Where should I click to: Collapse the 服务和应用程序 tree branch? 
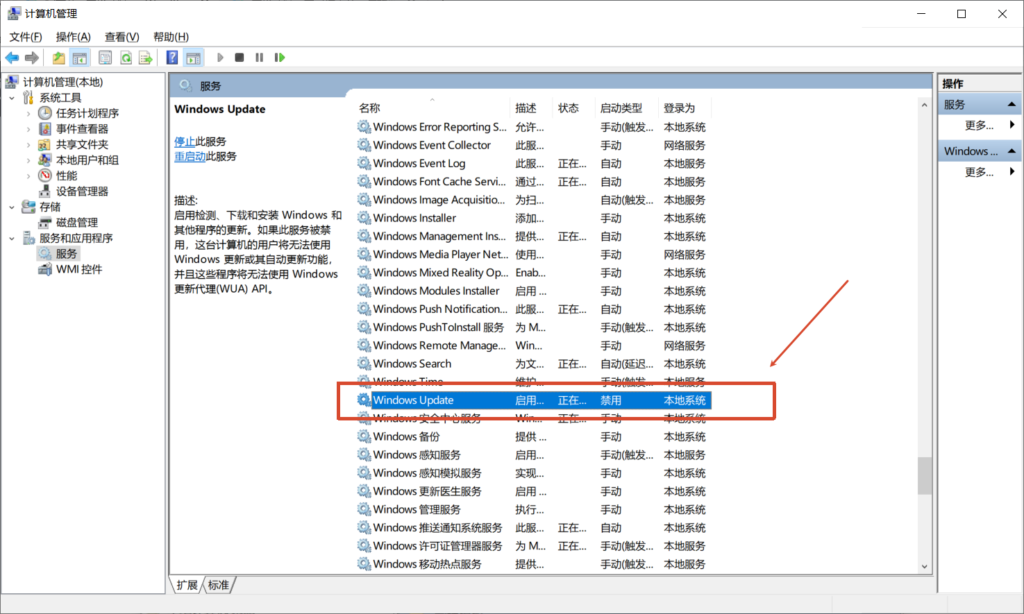tap(12, 238)
